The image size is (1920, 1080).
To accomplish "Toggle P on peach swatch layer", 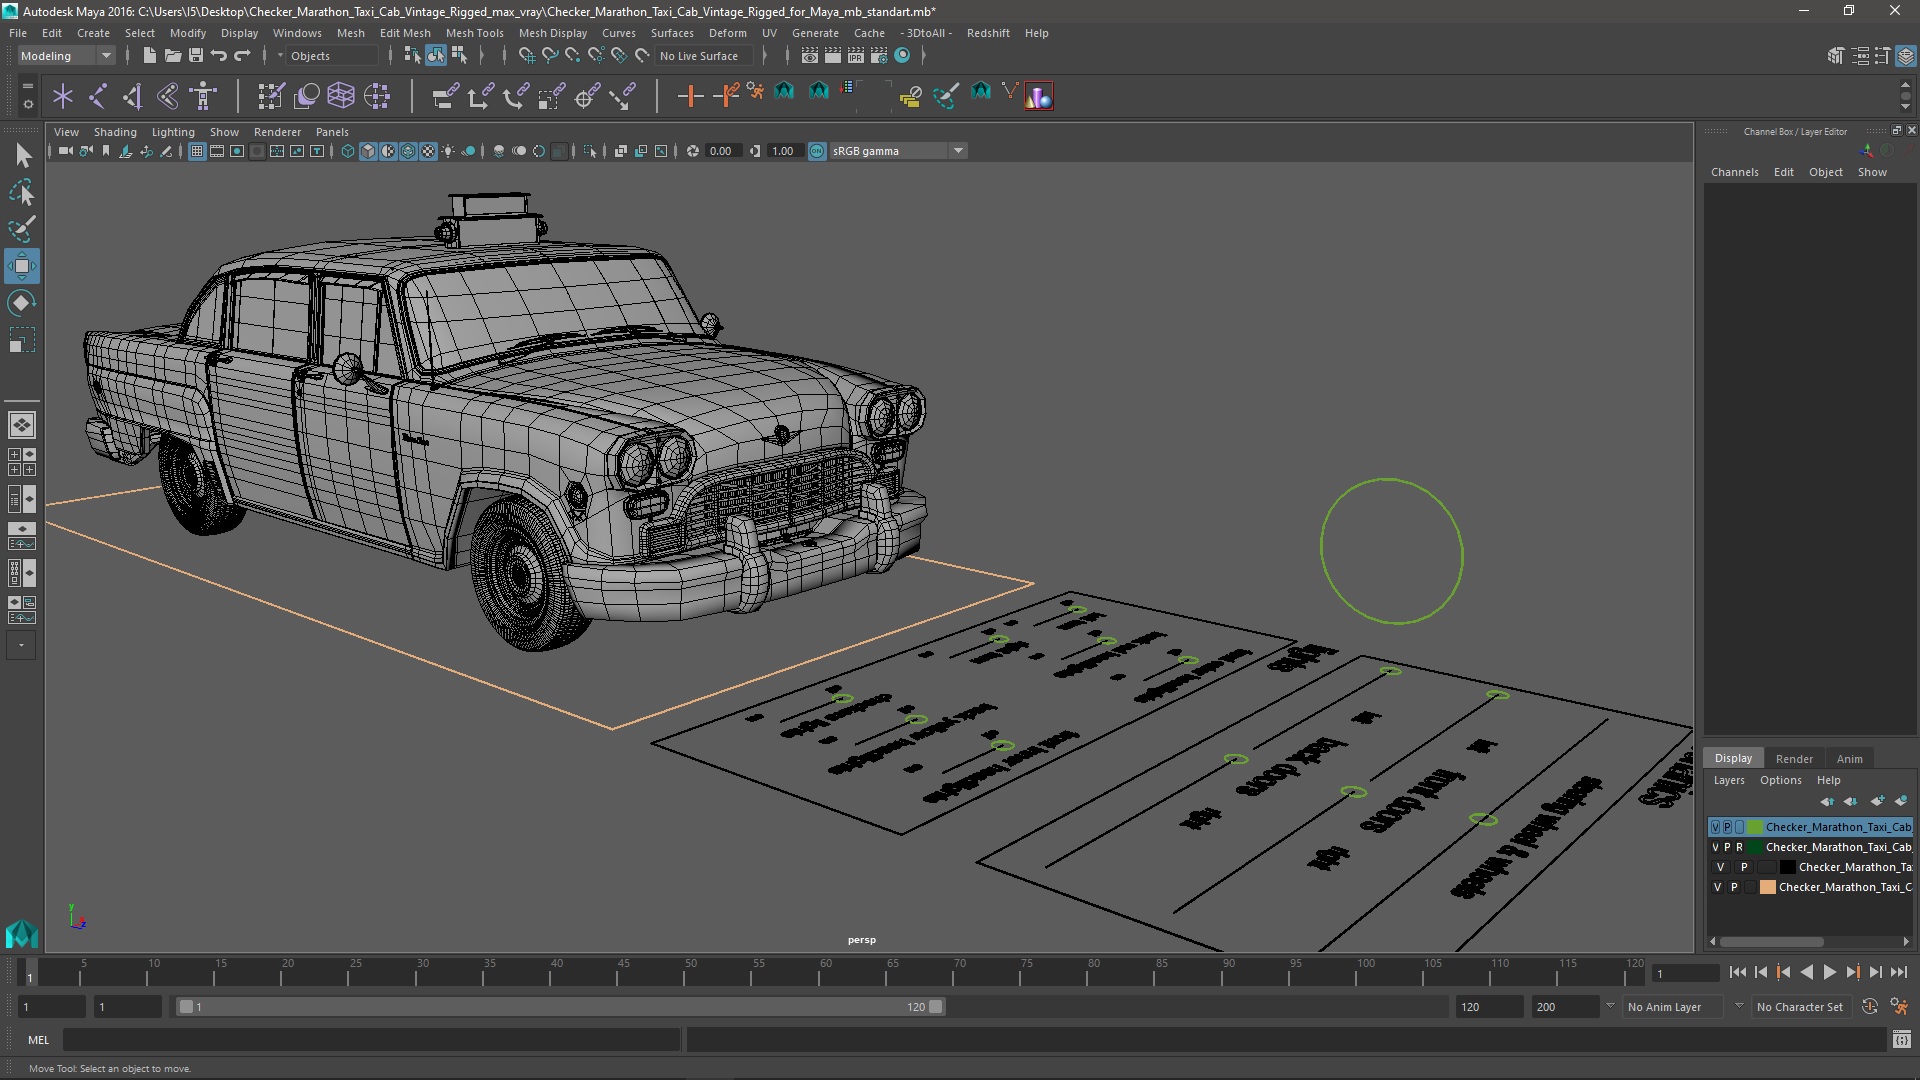I will click(1734, 887).
